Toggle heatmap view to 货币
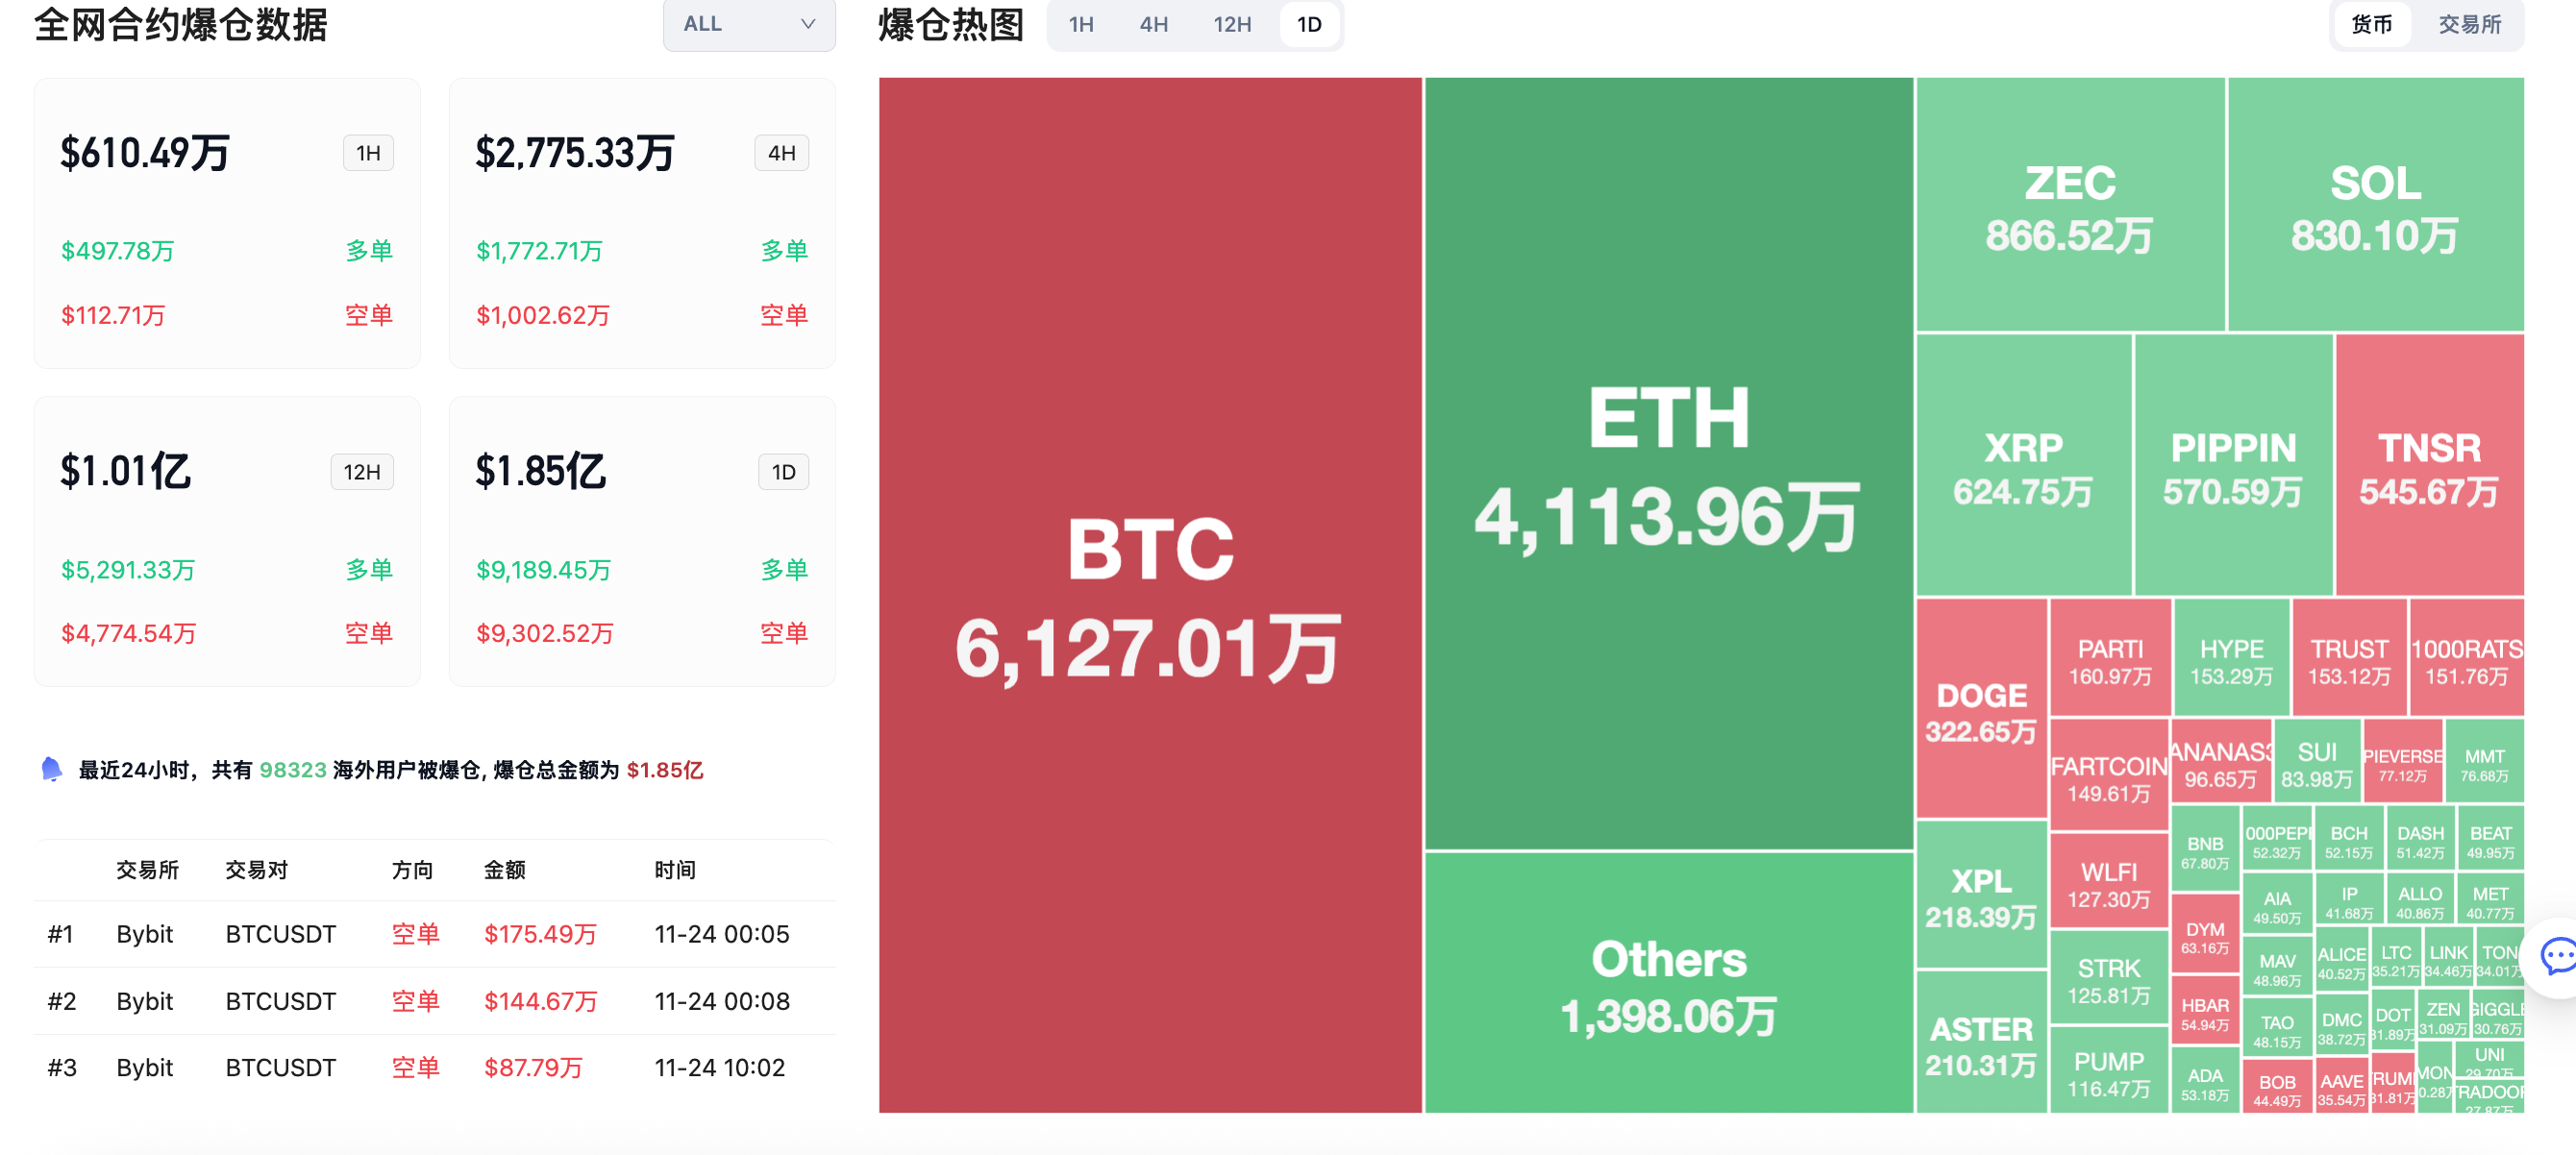 pyautogui.click(x=2371, y=24)
